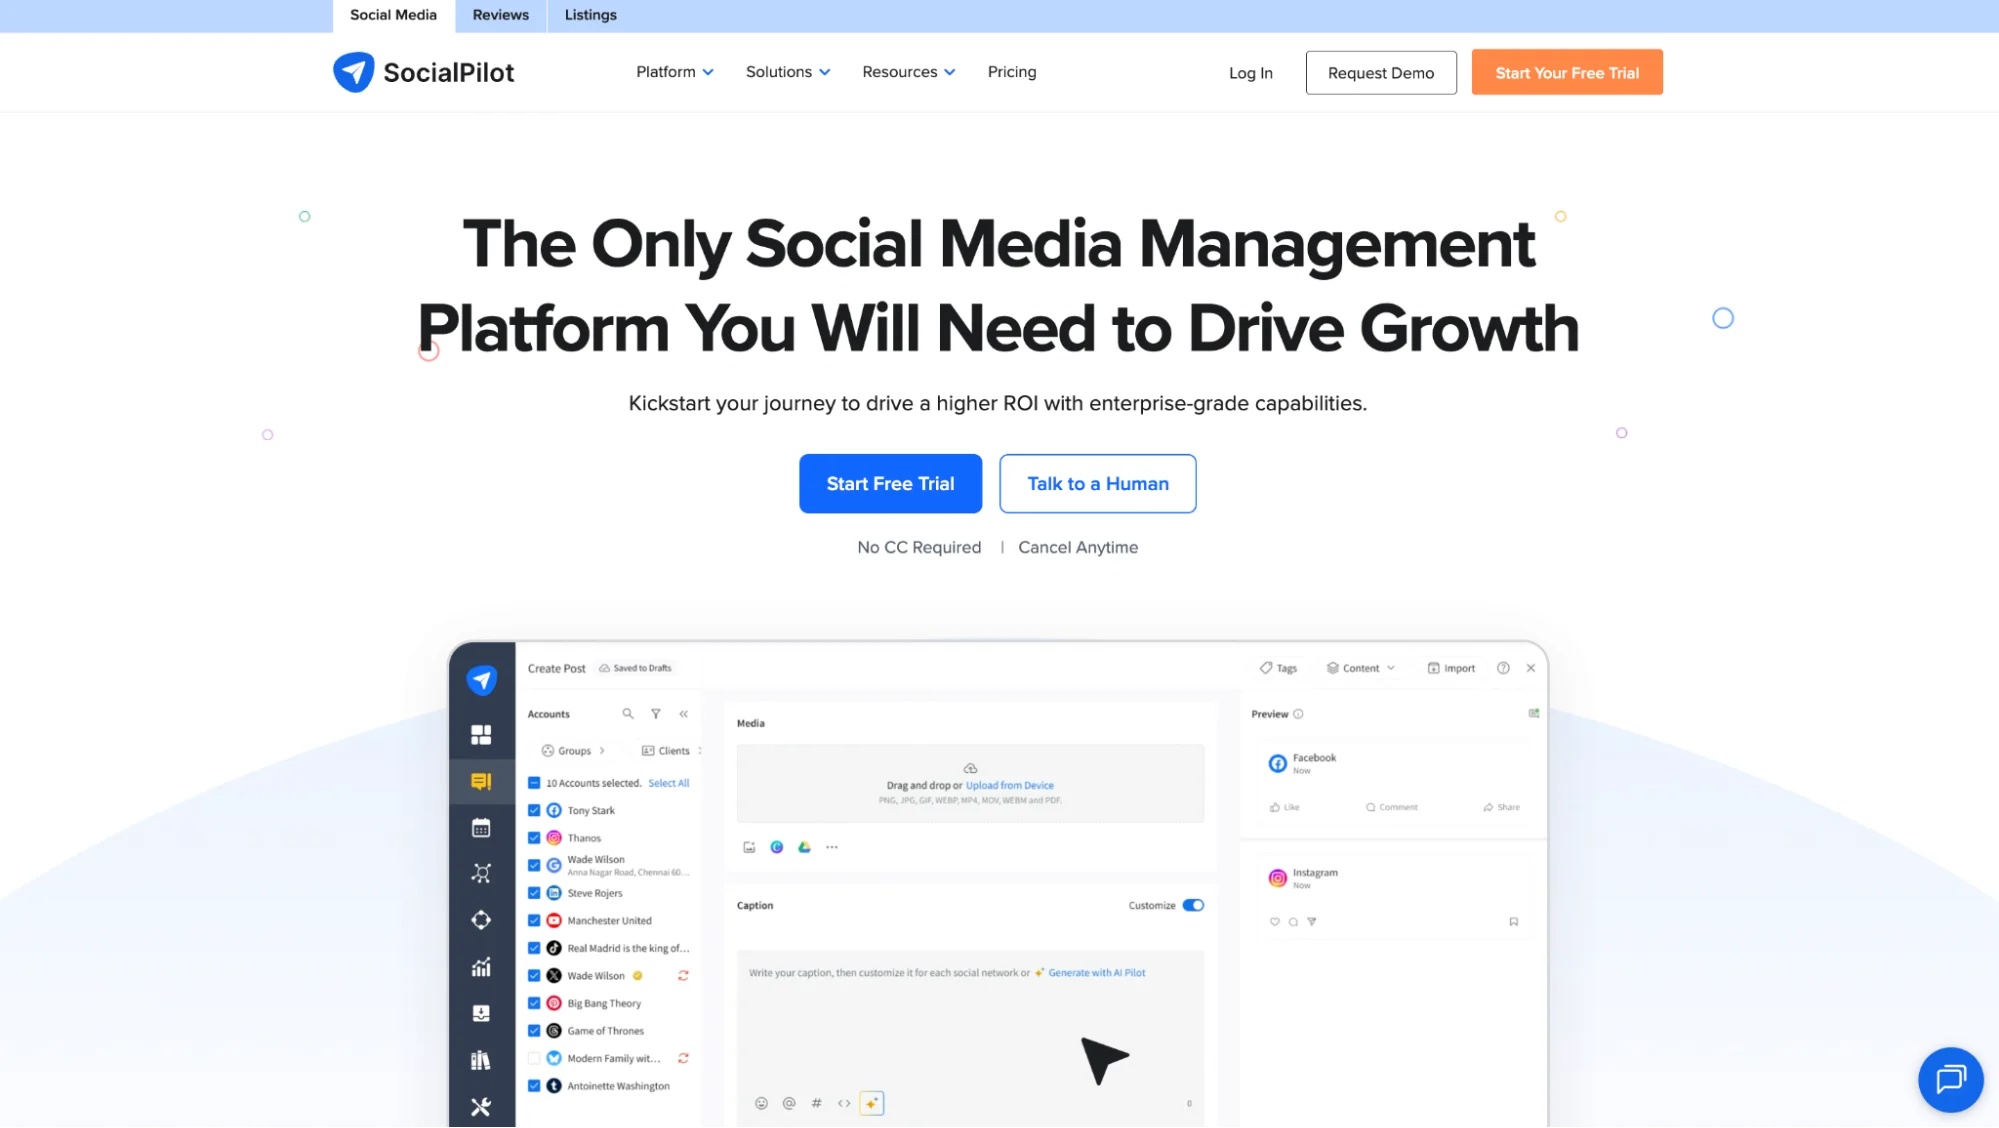The image size is (1999, 1128).
Task: Uncheck the Tony Stark account
Action: [x=533, y=810]
